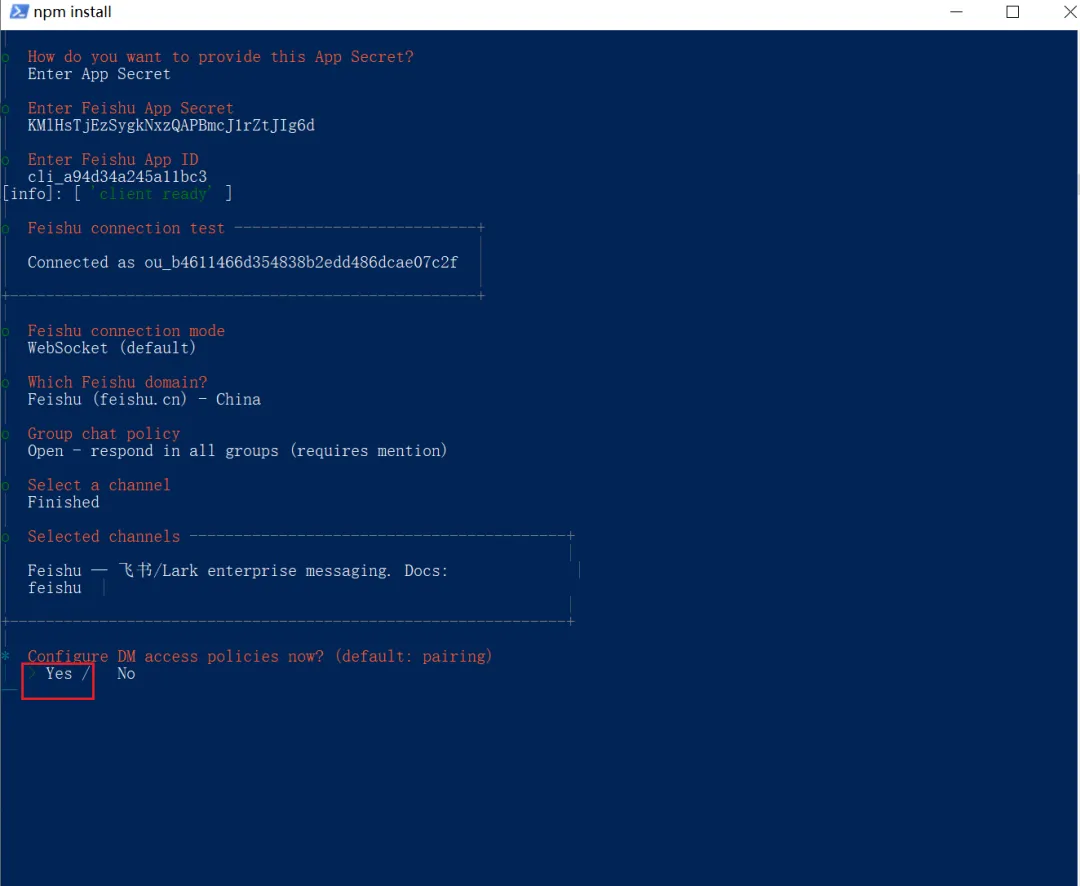The height and width of the screenshot is (886, 1080).
Task: Click the 'Selected channels' heading
Action: [x=103, y=536]
